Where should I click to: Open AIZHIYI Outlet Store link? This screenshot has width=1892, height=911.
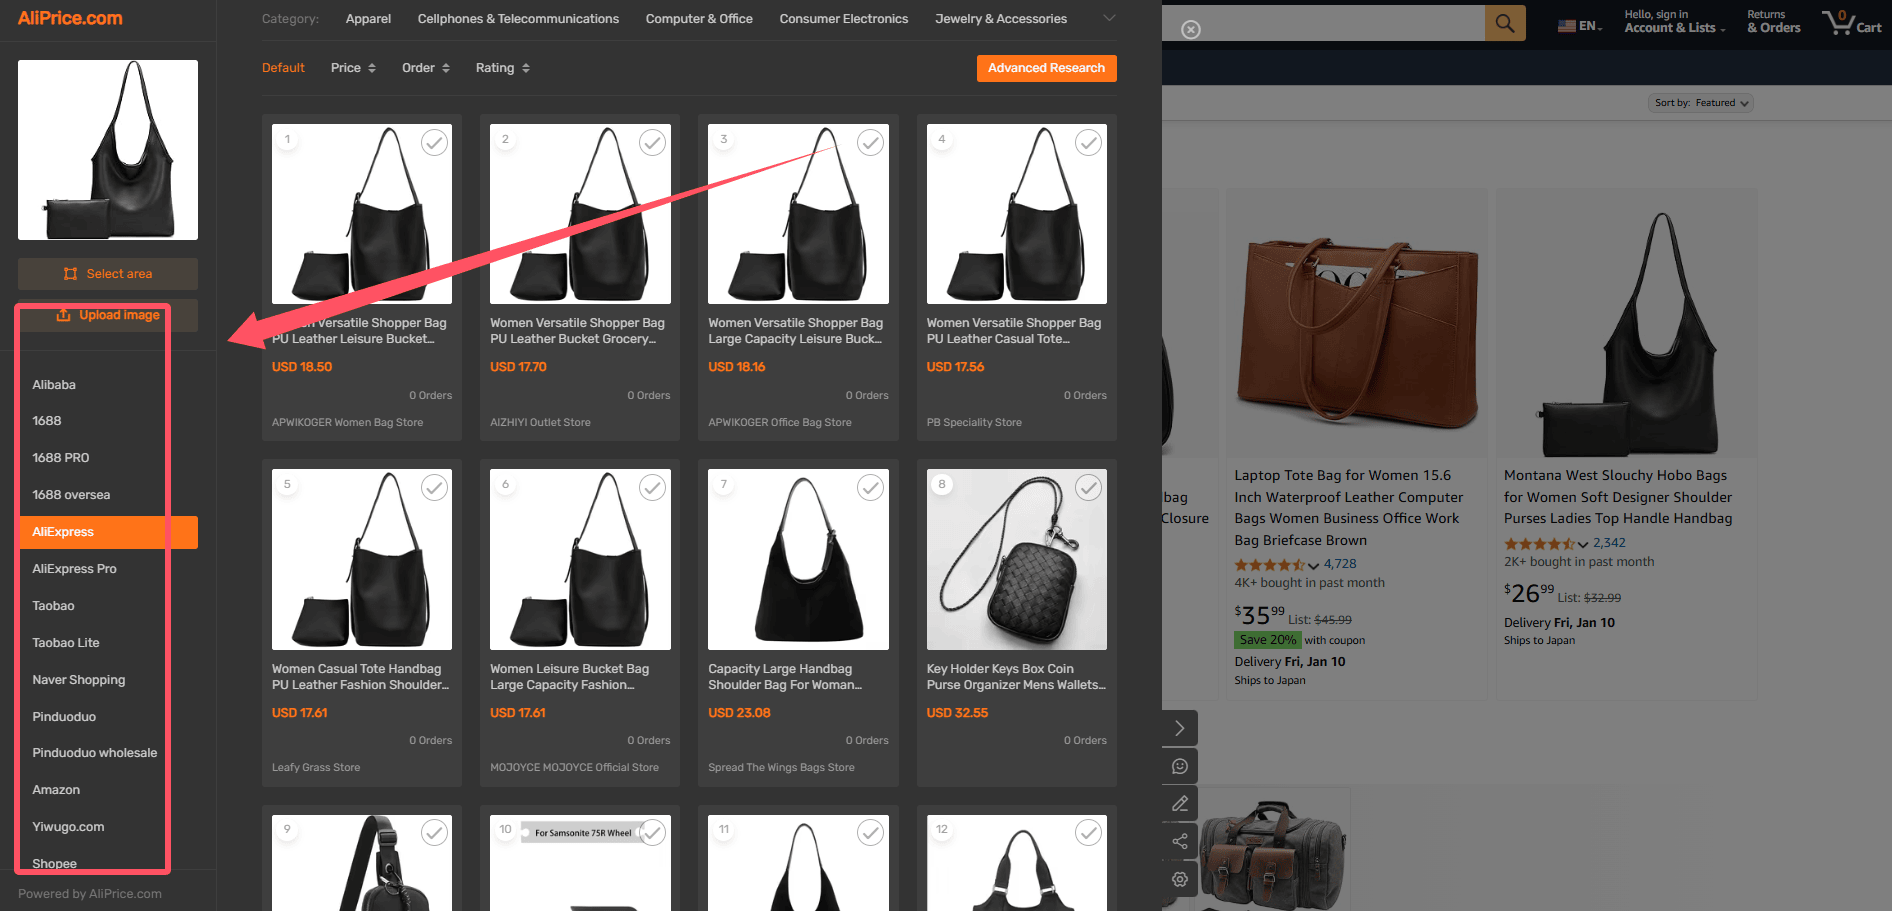(540, 423)
